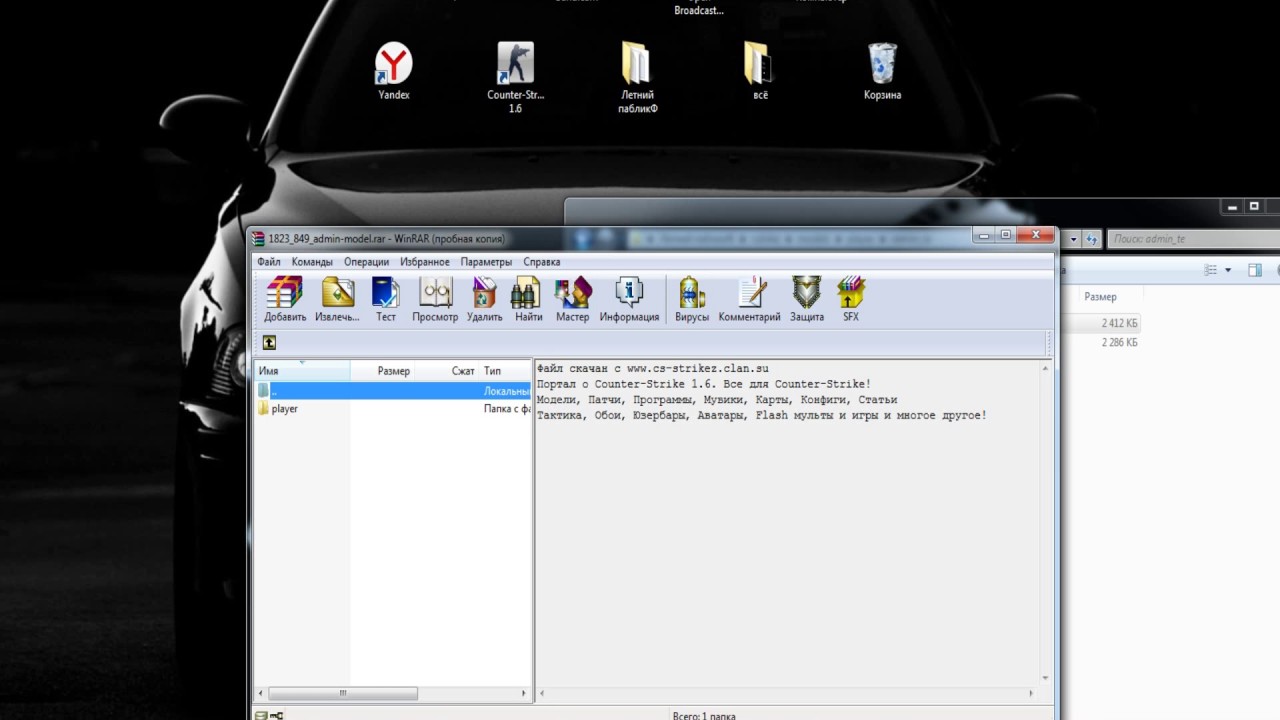The image size is (1280, 720).
Task: Maximize the Explorer window behind WinRAR
Action: 1256,207
